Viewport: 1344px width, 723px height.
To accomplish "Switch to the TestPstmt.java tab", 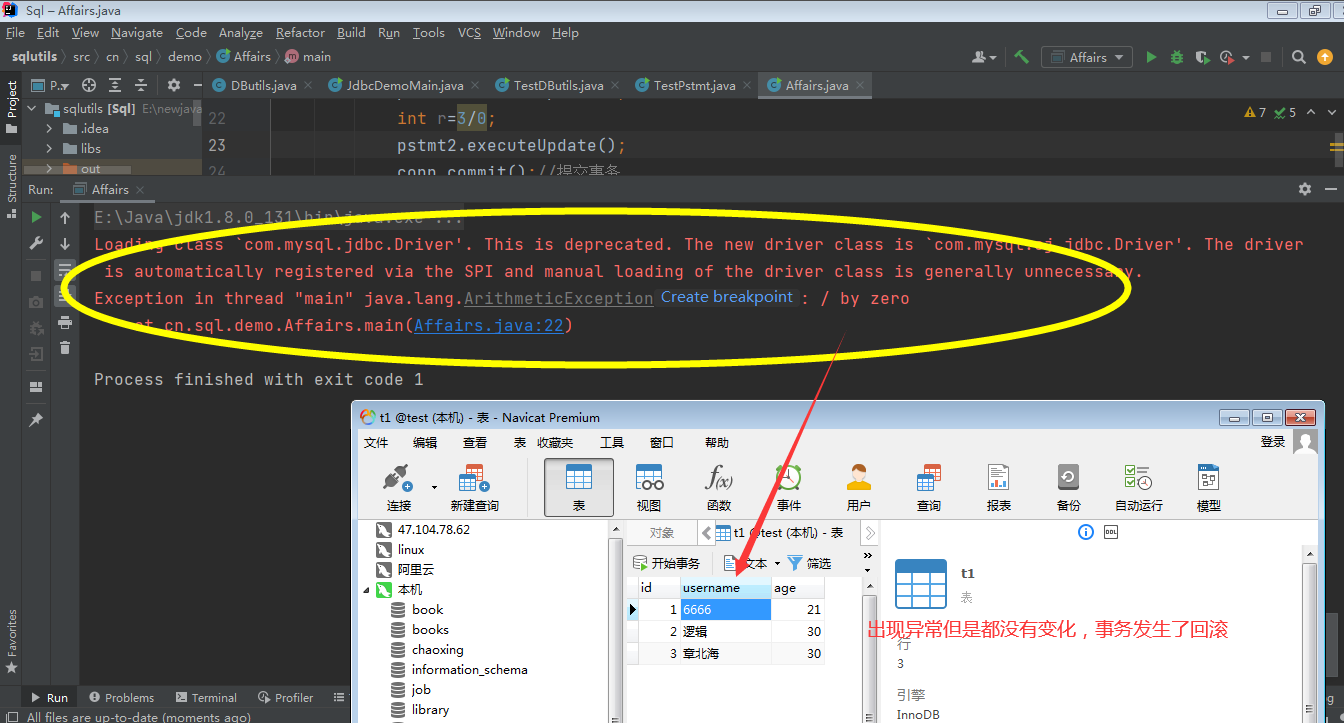I will tap(694, 85).
